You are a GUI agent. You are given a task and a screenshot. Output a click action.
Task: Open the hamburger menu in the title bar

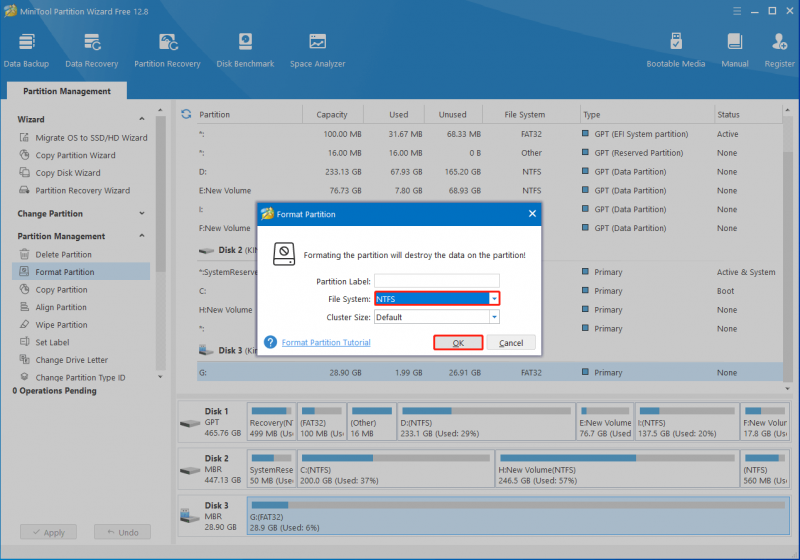coord(737,11)
